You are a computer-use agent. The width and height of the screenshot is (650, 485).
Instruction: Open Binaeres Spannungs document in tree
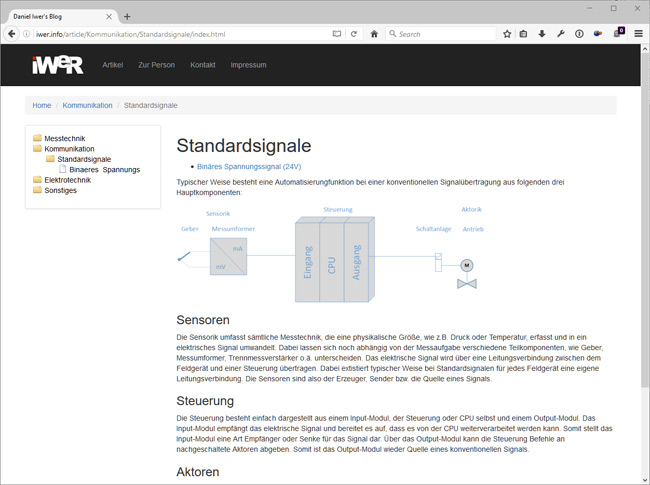coord(105,170)
